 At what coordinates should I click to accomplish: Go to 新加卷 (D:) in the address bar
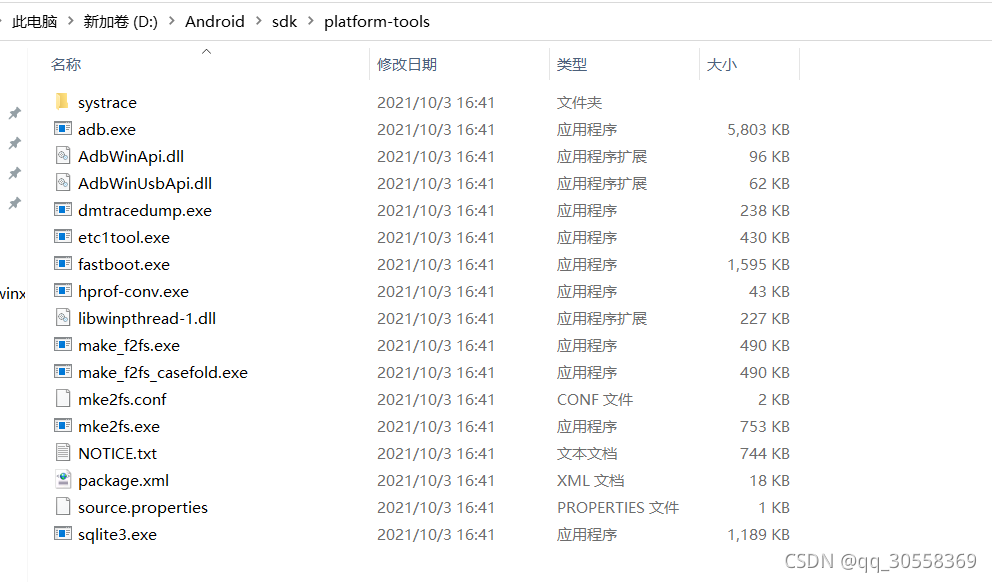(x=120, y=22)
